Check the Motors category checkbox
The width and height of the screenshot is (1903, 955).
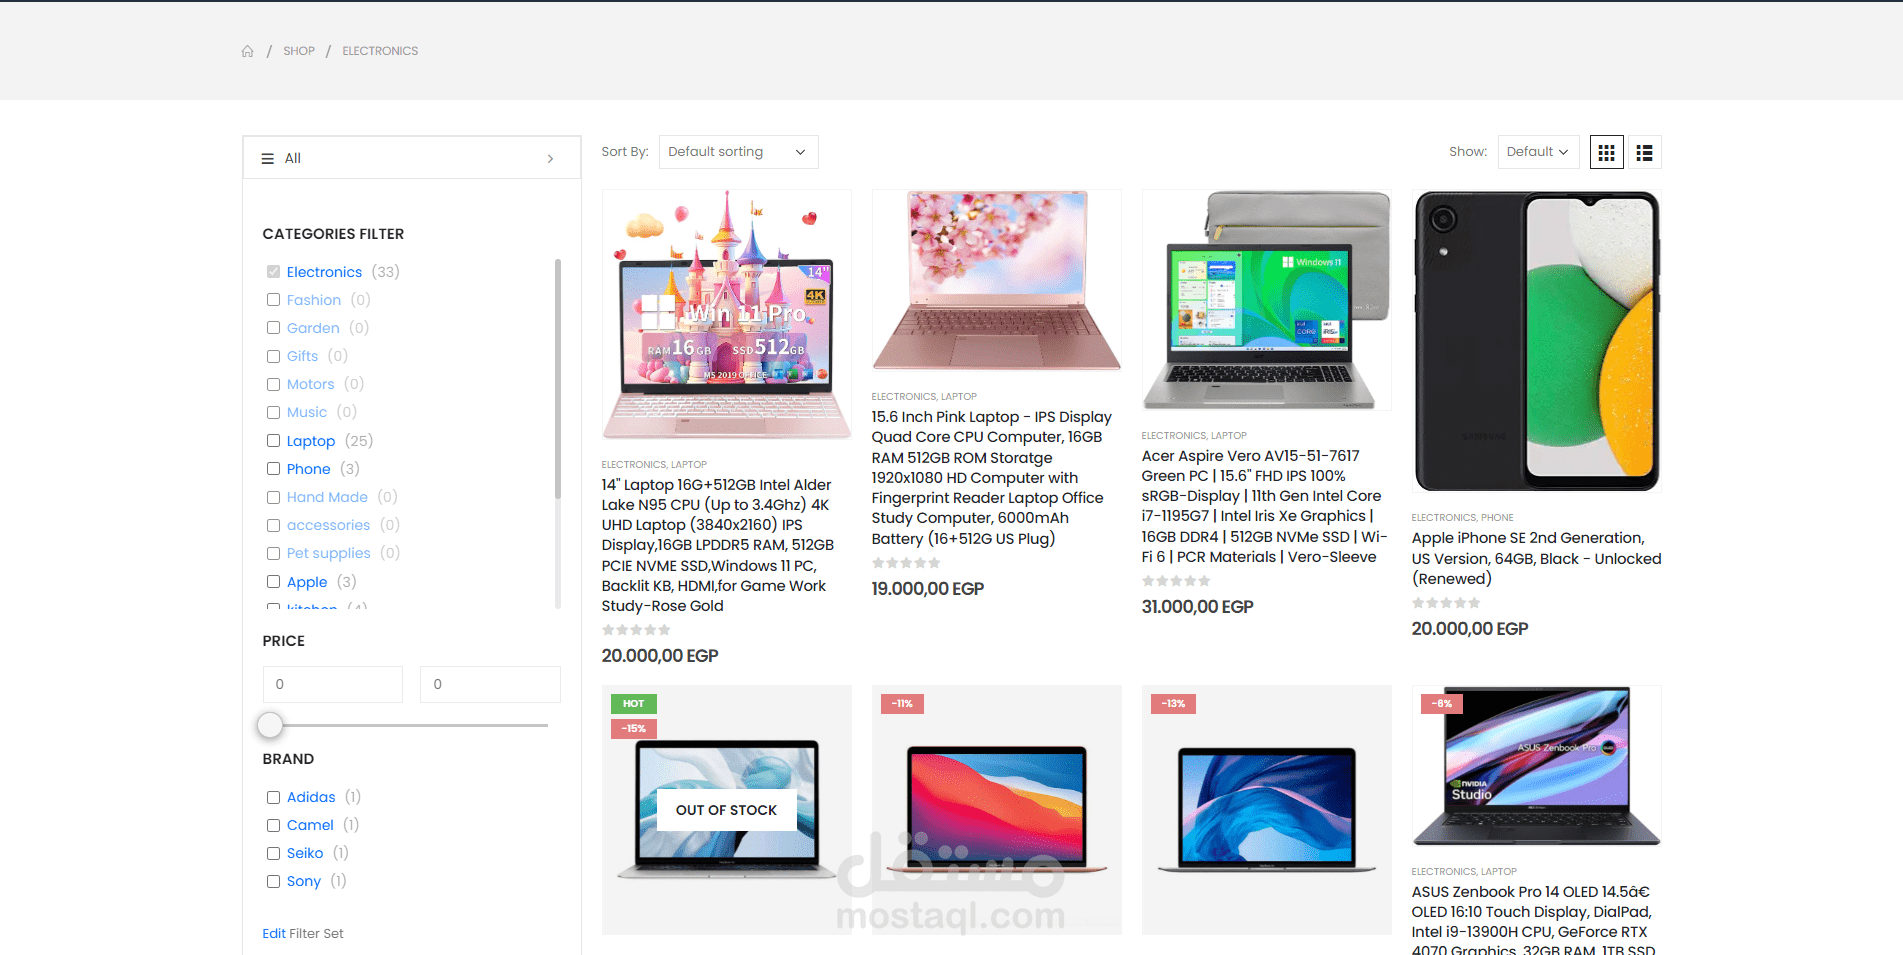pos(273,384)
